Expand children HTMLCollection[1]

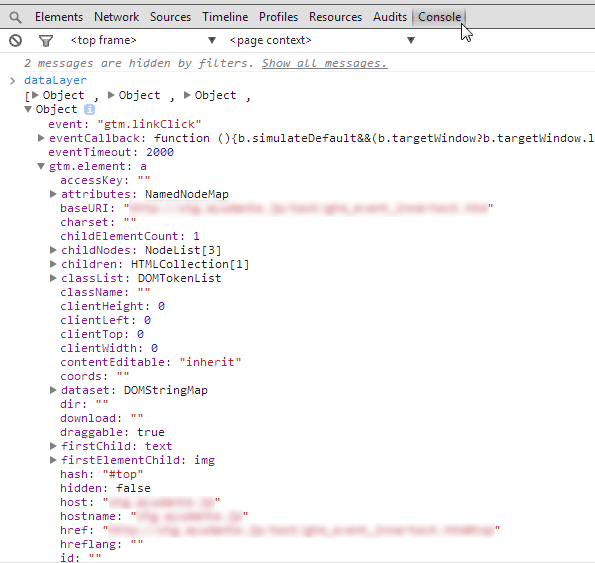pos(53,264)
